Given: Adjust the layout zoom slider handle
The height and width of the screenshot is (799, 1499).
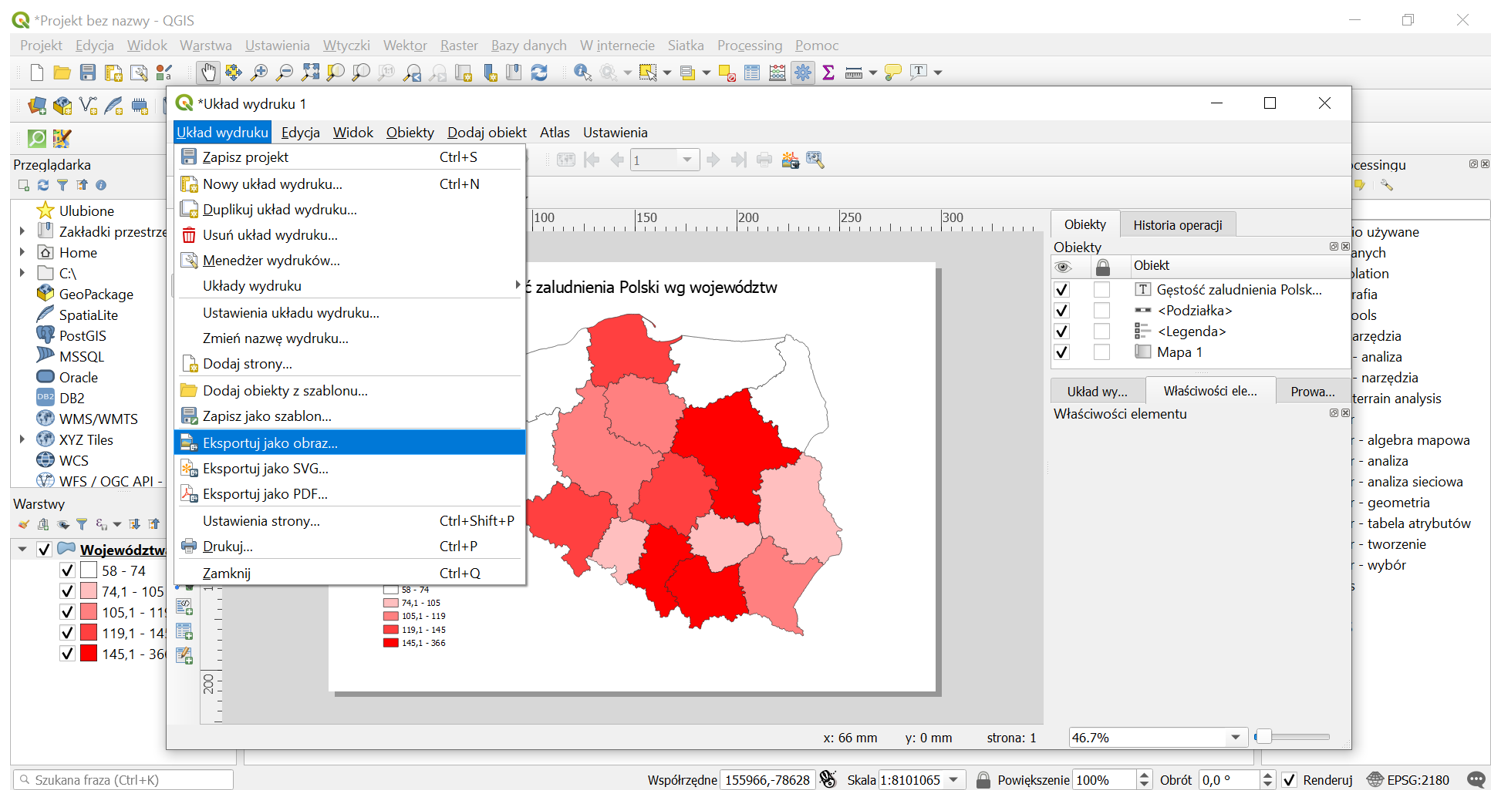Looking at the screenshot, I should (1263, 737).
